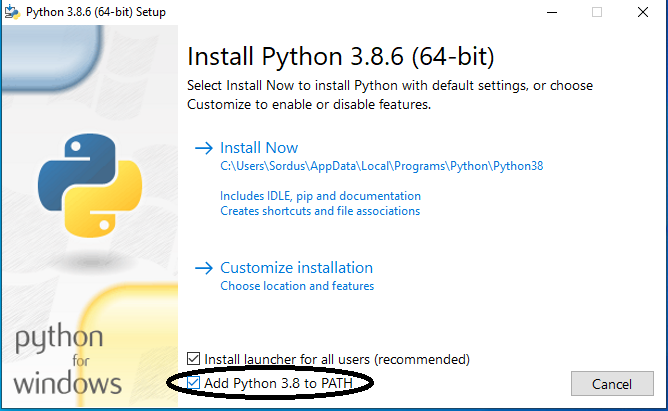Click the default install path under Install Now

381,167
